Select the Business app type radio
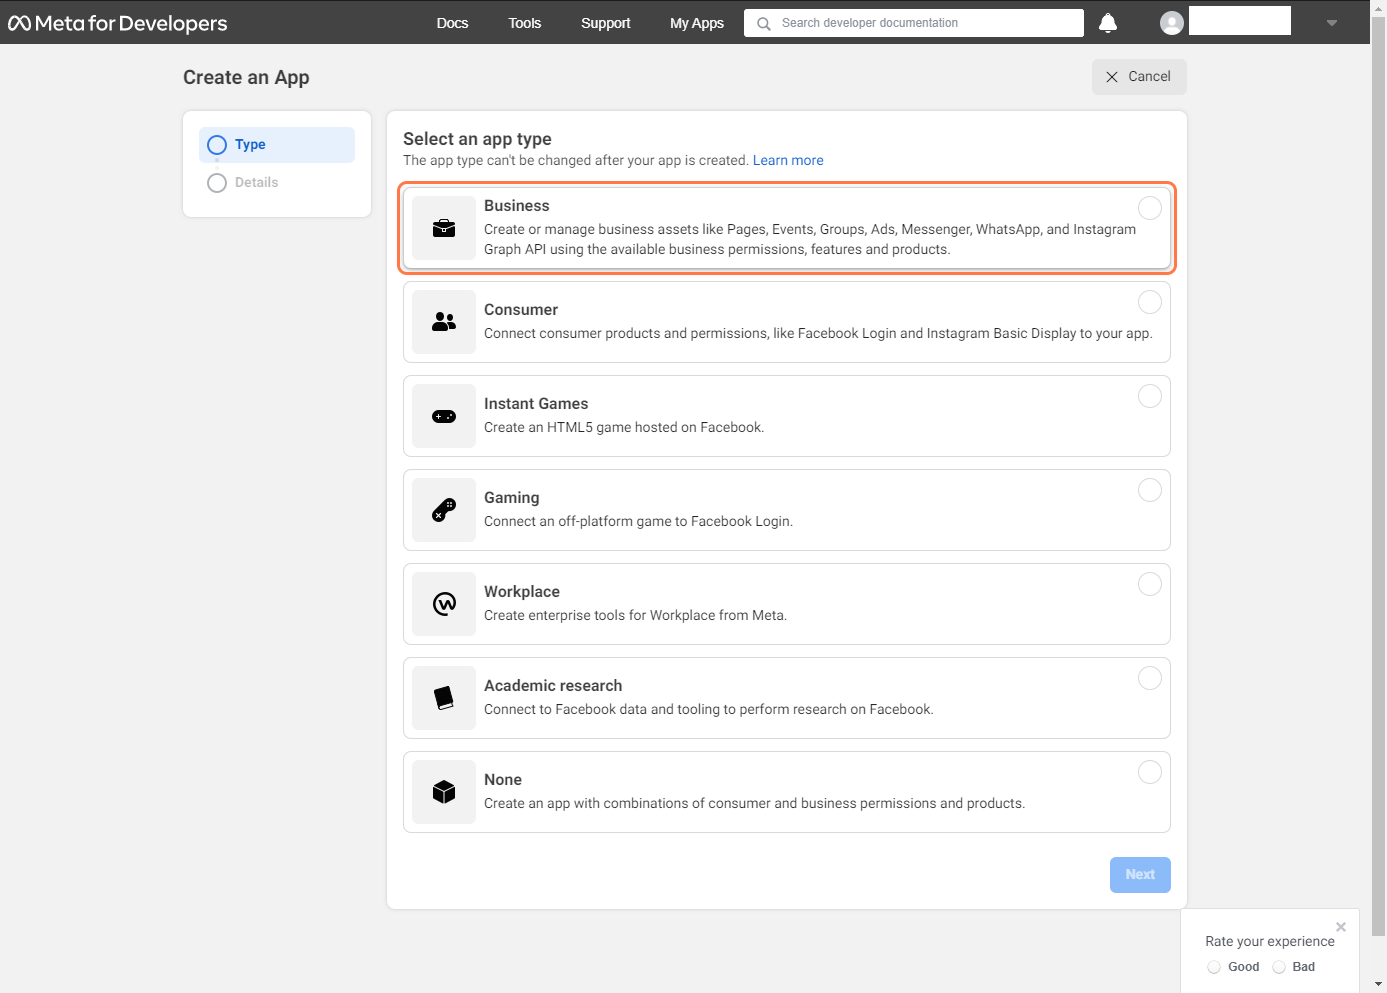1387x993 pixels. click(x=1150, y=207)
